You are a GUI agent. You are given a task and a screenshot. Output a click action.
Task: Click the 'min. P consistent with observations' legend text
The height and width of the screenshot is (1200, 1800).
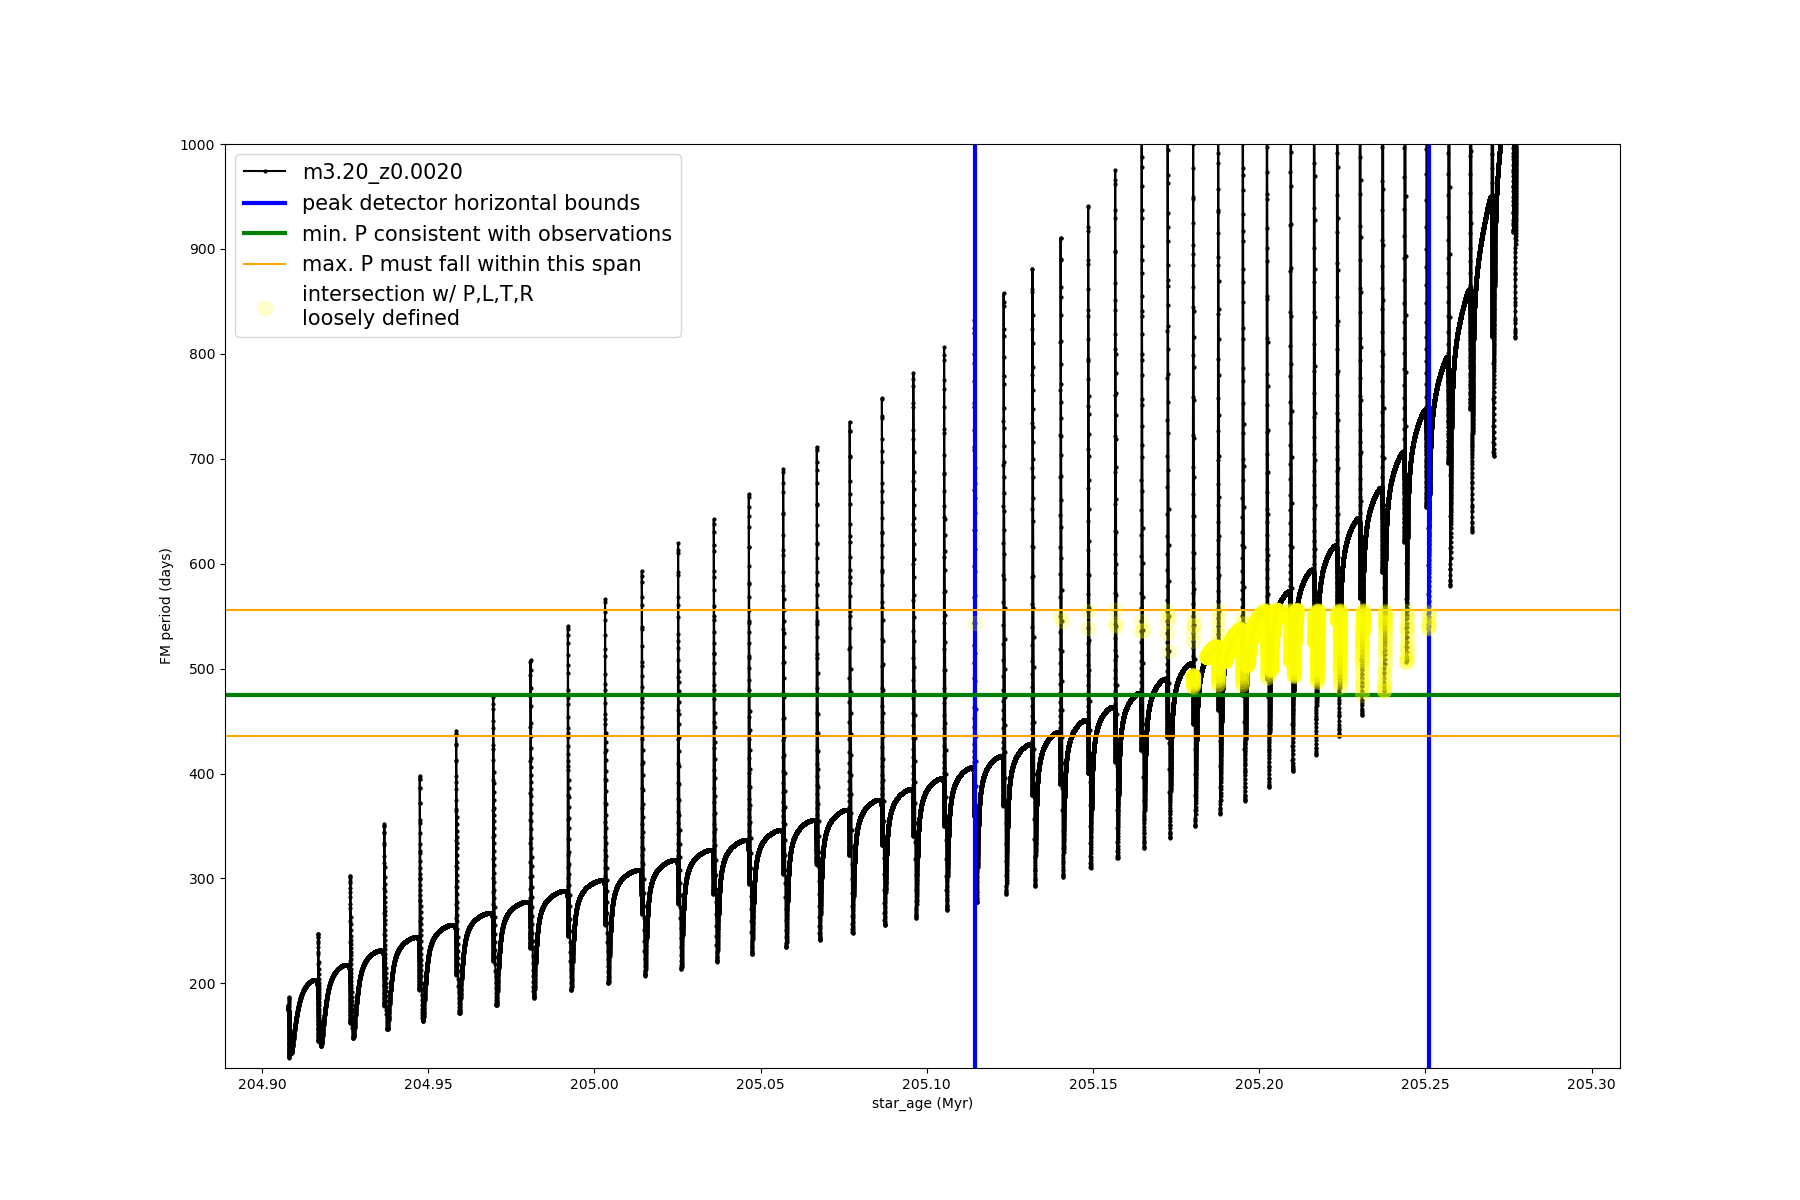coord(486,234)
